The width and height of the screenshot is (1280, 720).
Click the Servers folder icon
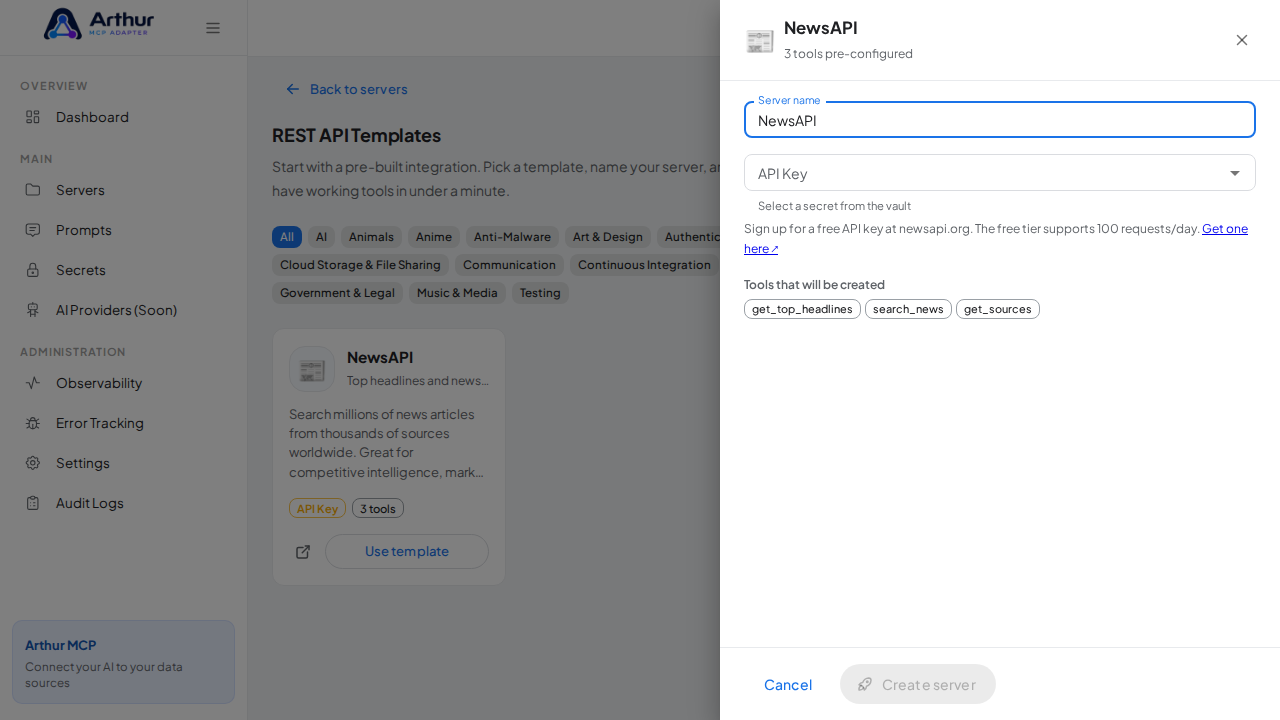33,190
